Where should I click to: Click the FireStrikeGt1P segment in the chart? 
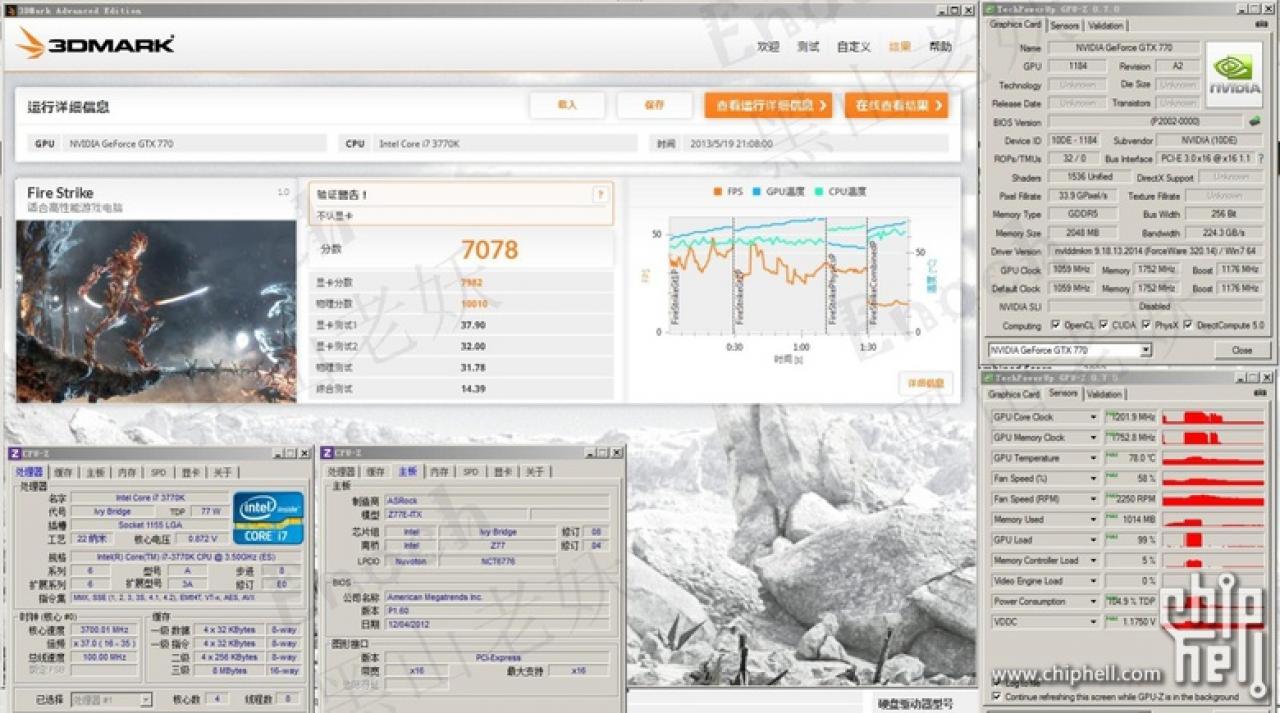[702, 275]
